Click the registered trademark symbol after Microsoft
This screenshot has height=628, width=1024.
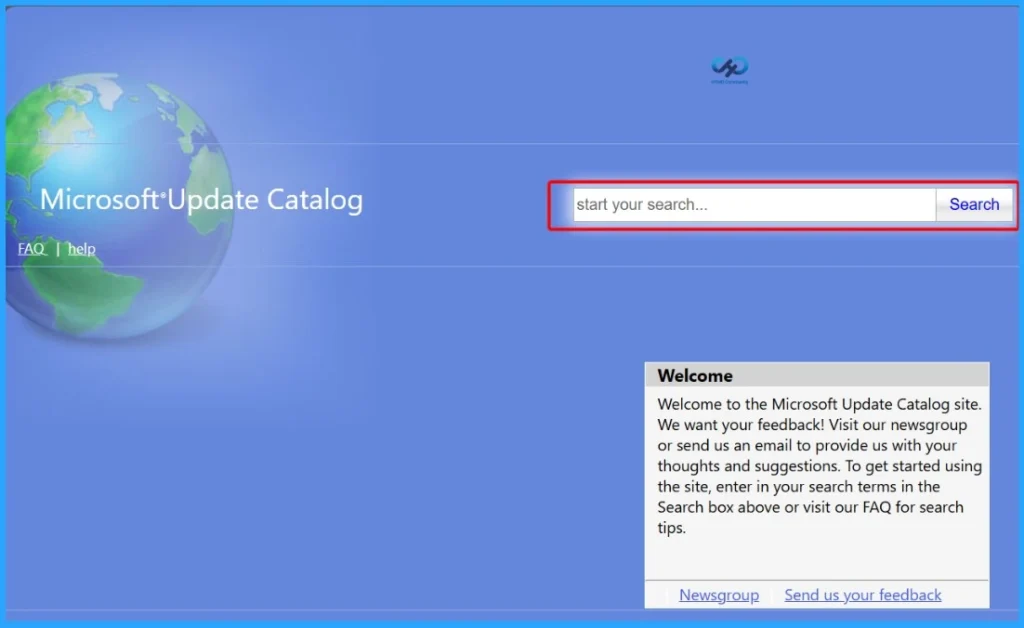coord(163,197)
